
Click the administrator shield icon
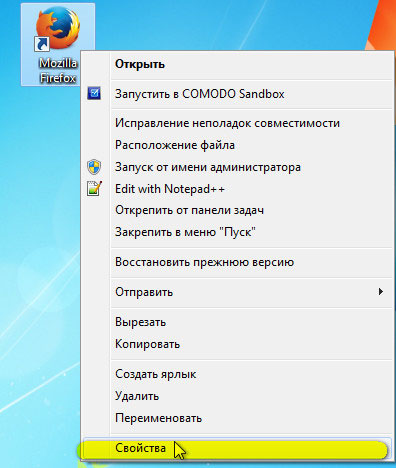click(x=94, y=167)
